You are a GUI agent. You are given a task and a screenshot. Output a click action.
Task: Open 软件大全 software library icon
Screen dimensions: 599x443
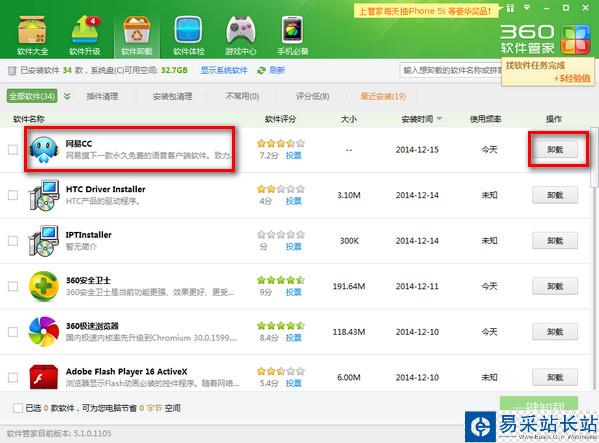[32, 36]
